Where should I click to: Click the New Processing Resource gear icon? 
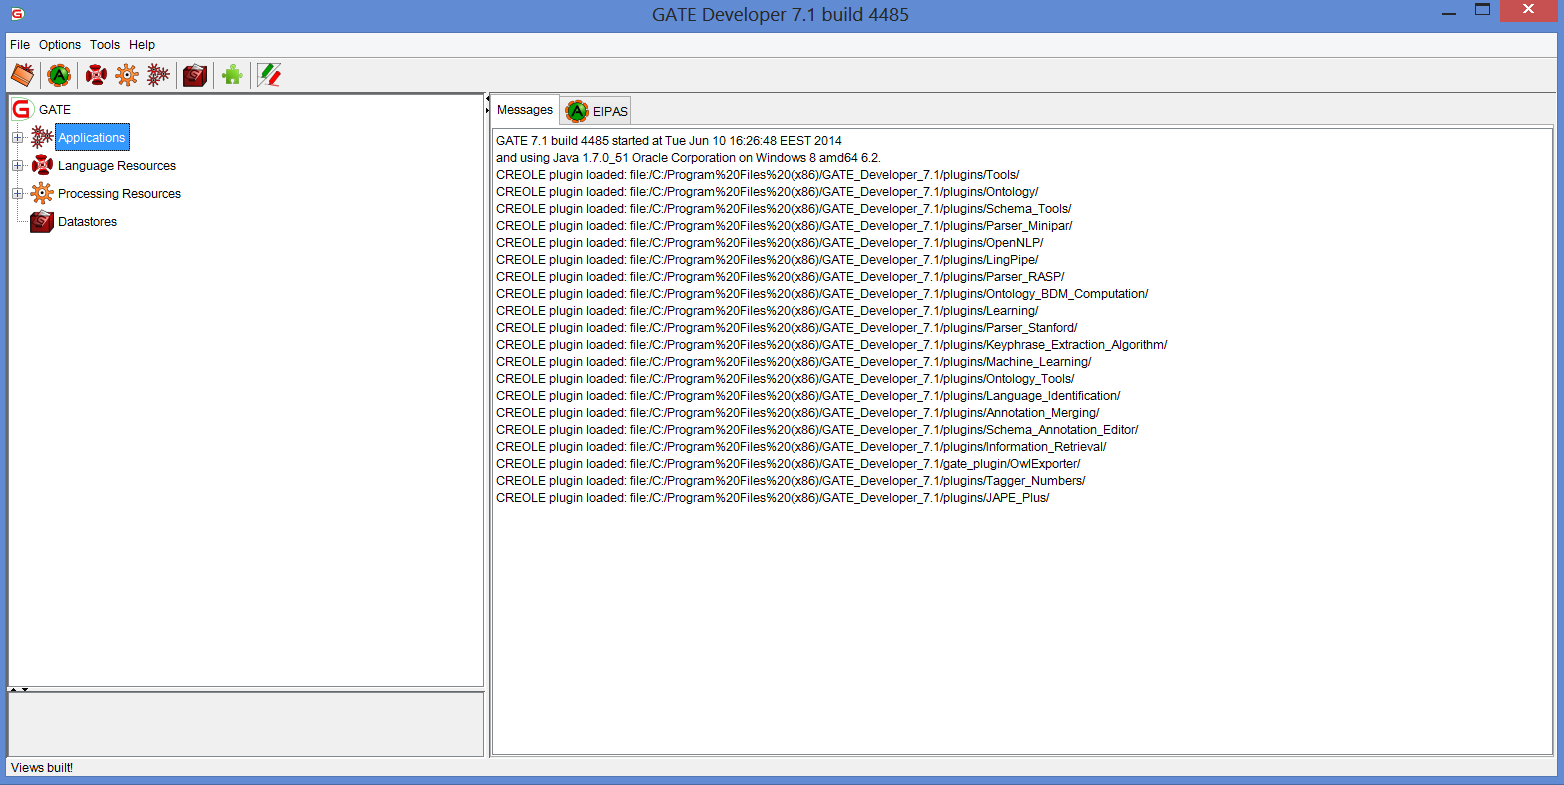127,75
